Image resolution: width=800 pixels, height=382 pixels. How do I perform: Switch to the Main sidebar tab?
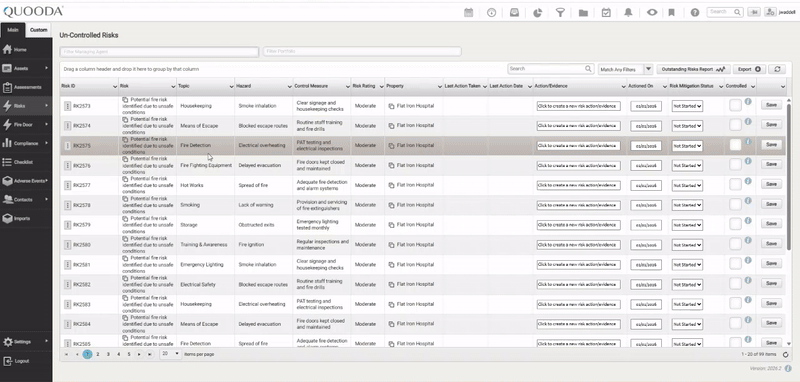13,30
